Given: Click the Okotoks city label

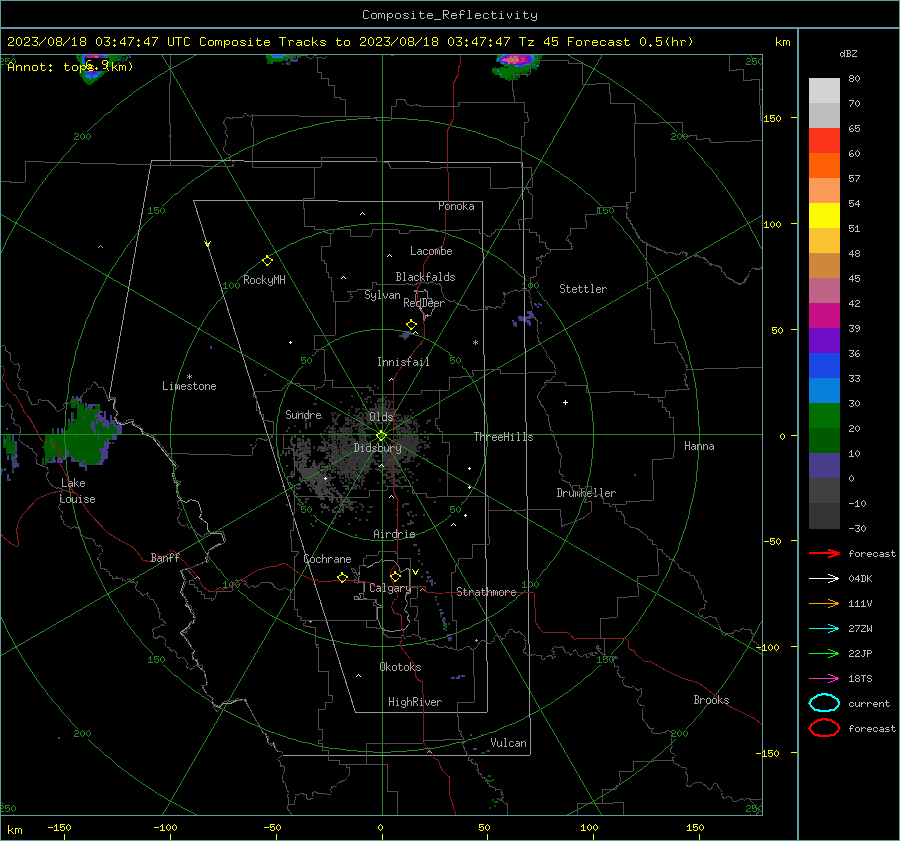Looking at the screenshot, I should pos(400,666).
